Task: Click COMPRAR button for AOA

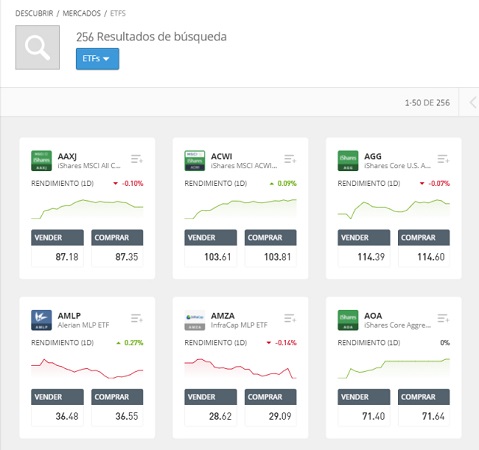Action: click(x=424, y=397)
